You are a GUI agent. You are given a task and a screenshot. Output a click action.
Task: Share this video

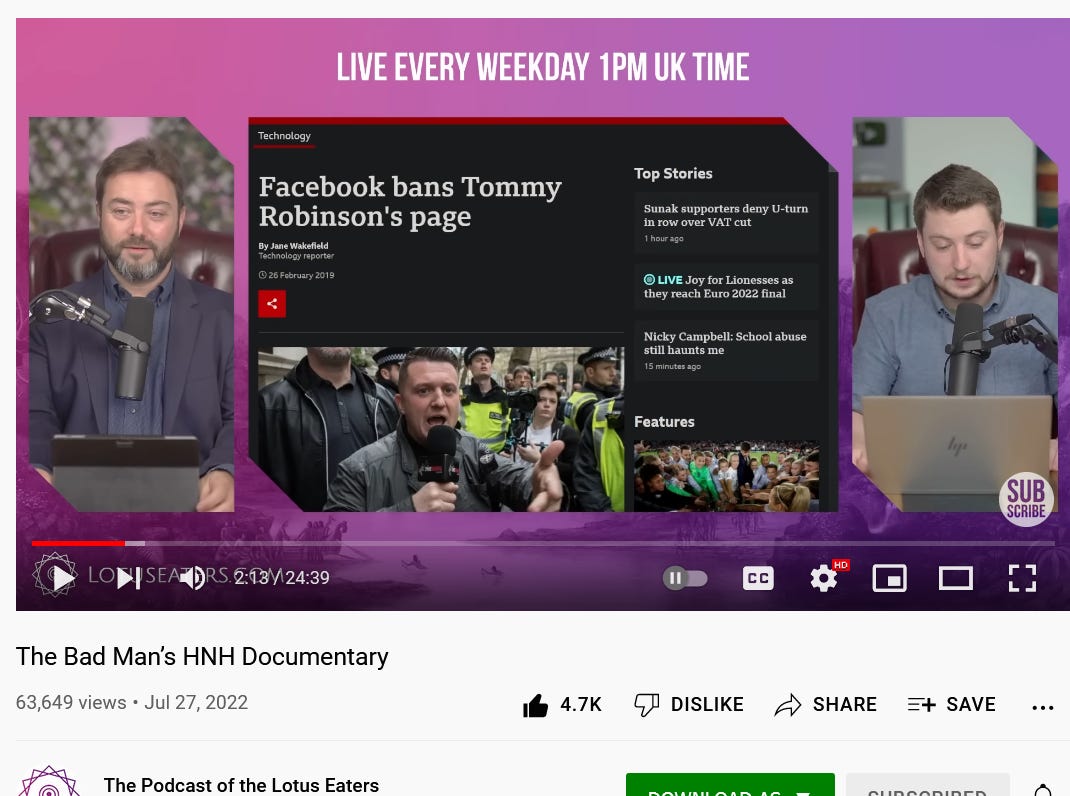826,705
